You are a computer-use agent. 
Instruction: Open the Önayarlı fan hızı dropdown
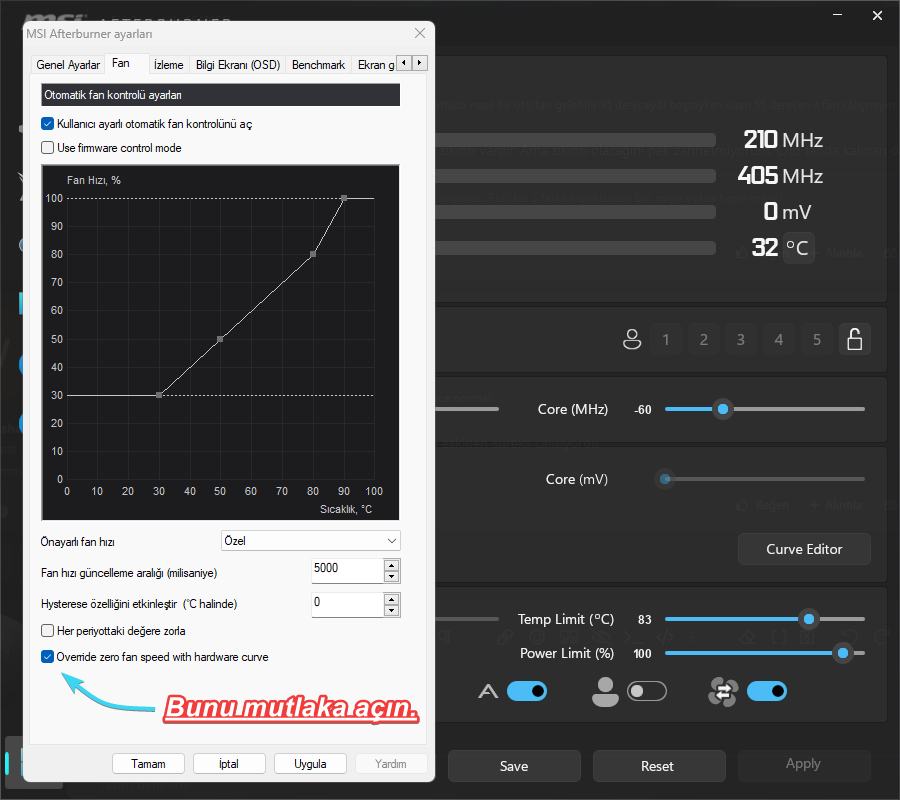coord(311,541)
